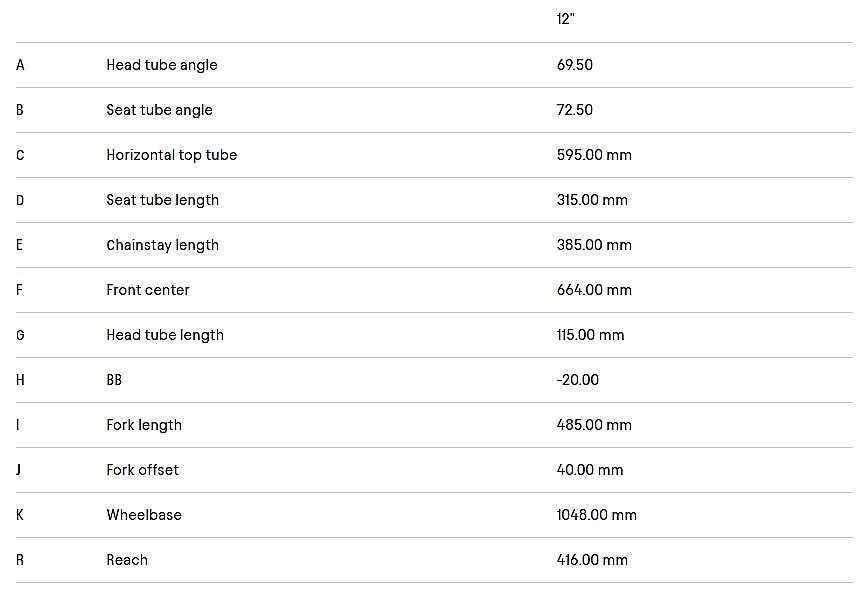The width and height of the screenshot is (864, 598).
Task: Click the 1048.00 mm wheelbase value
Action: 596,515
